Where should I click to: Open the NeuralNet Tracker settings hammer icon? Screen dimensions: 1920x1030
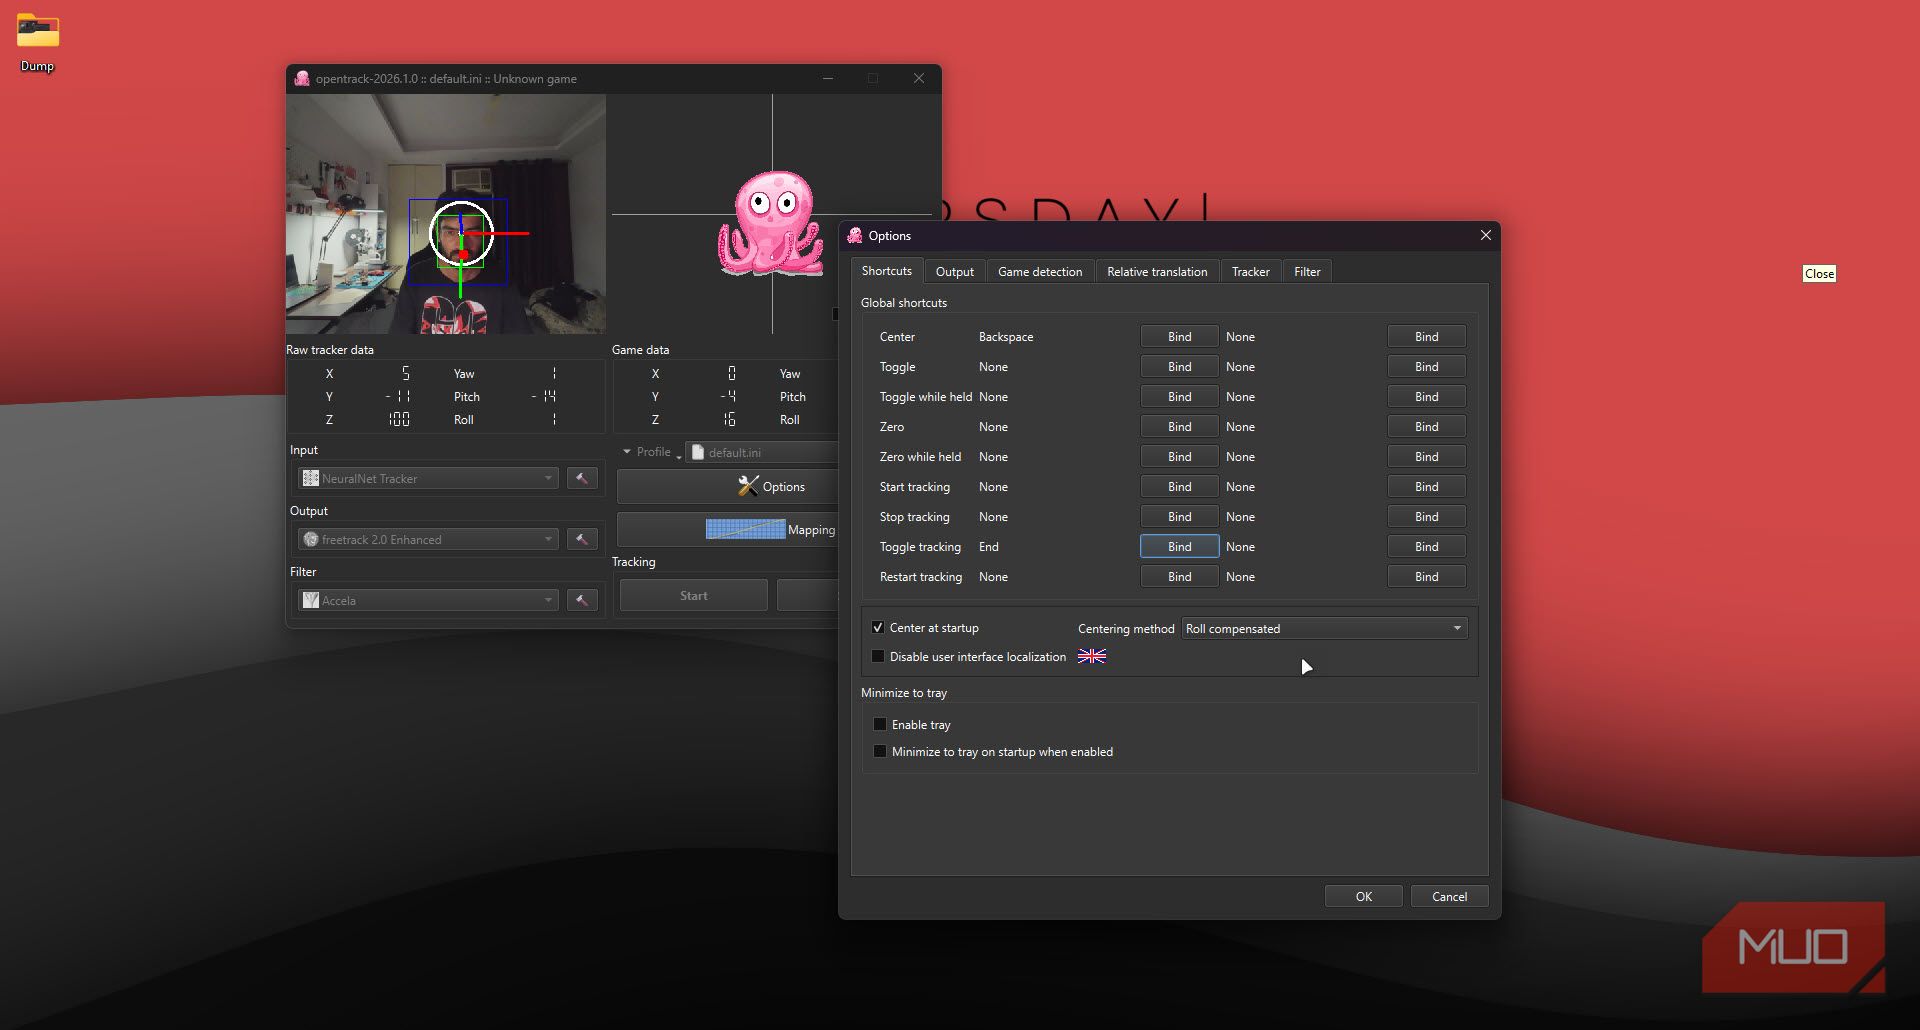582,478
